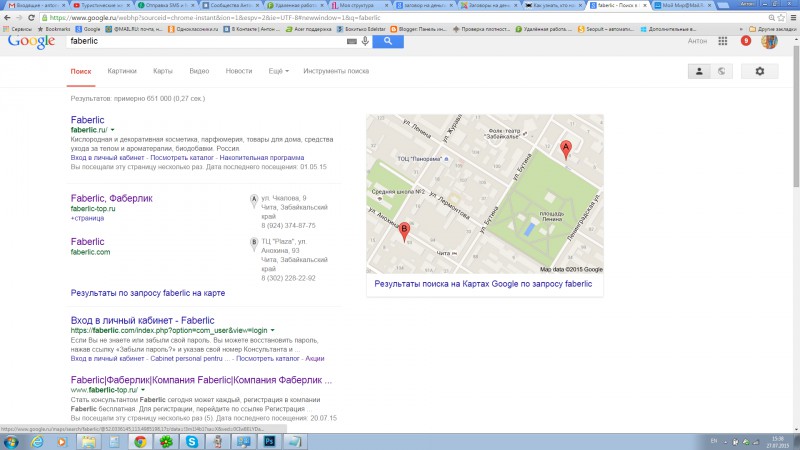The width and height of the screenshot is (800, 450).
Task: Switch to 'Моя структура' browser tab
Action: [360, 5]
